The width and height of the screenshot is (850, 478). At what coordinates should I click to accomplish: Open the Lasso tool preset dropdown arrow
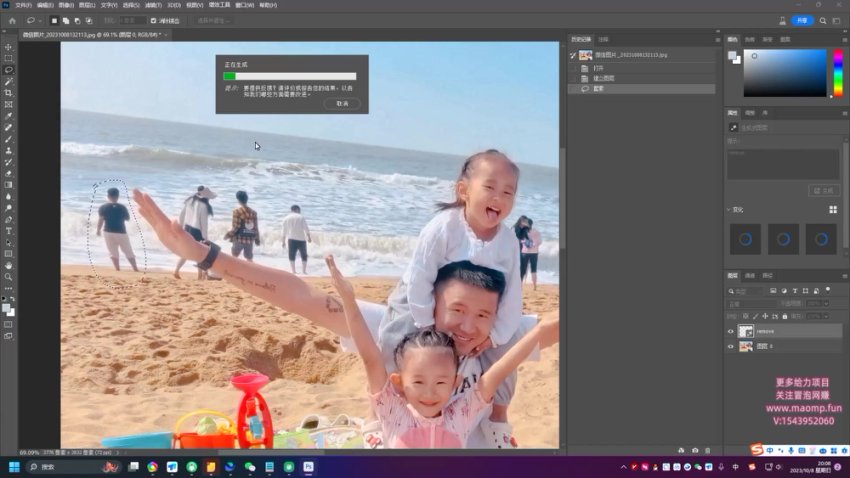coord(38,20)
